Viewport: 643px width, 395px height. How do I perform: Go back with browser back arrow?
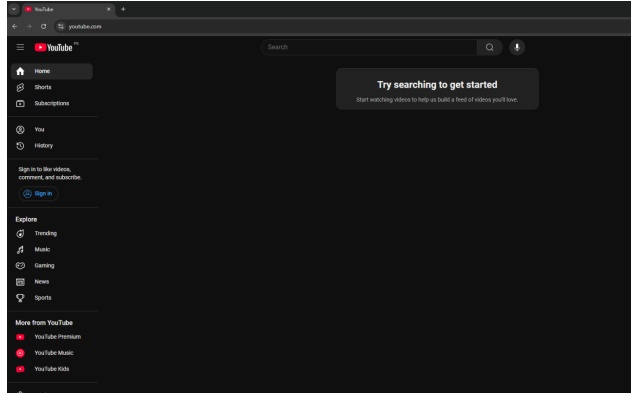tap(15, 26)
